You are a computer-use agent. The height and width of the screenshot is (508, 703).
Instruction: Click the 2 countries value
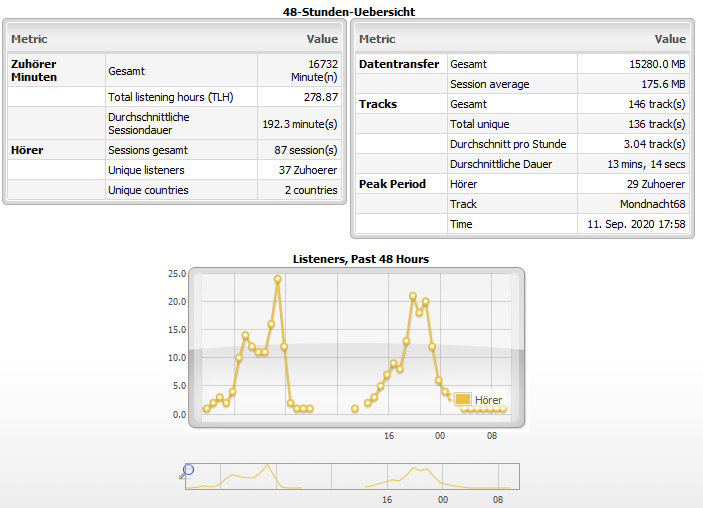(311, 190)
